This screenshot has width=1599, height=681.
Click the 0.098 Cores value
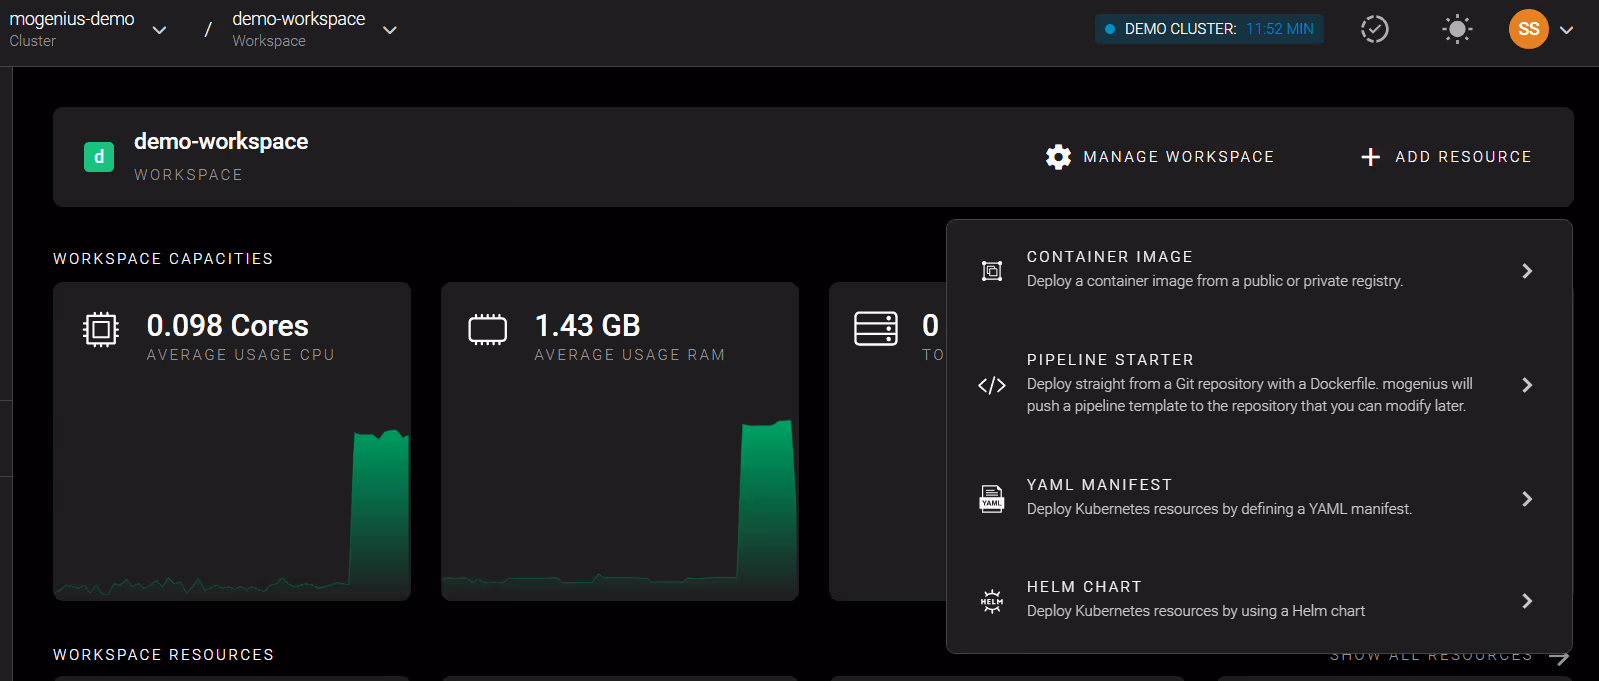227,325
